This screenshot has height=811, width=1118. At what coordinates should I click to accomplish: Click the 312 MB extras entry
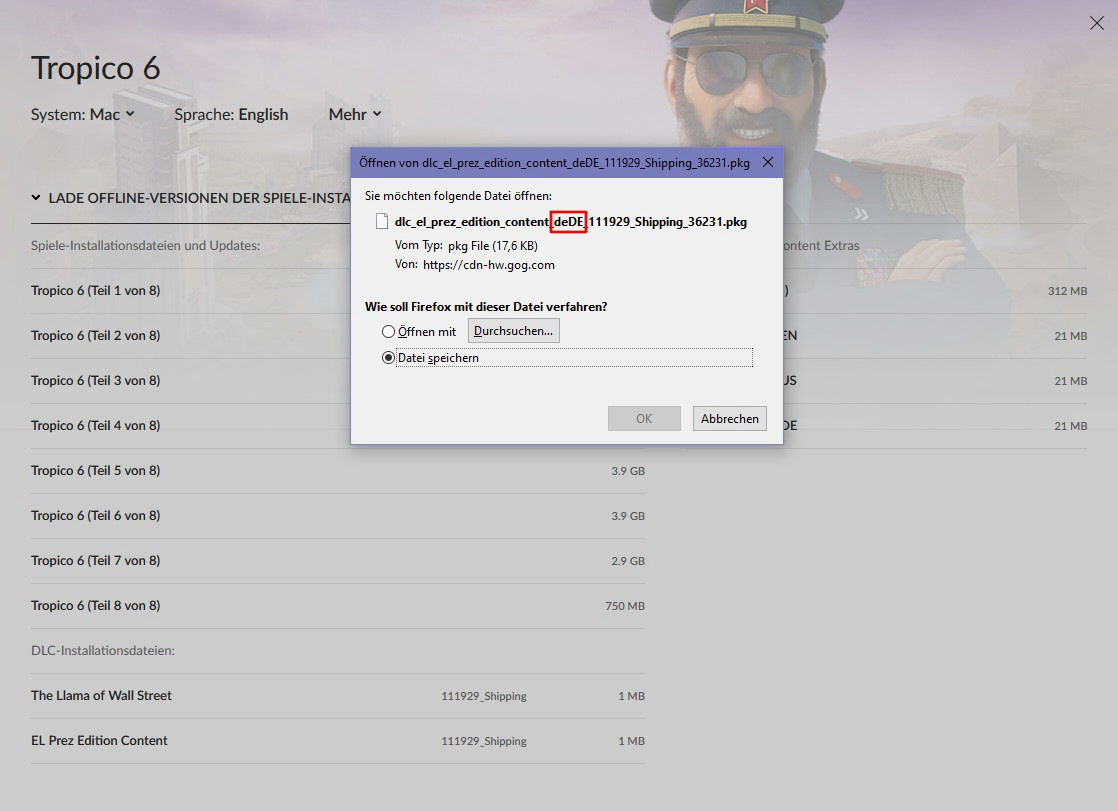(1067, 291)
